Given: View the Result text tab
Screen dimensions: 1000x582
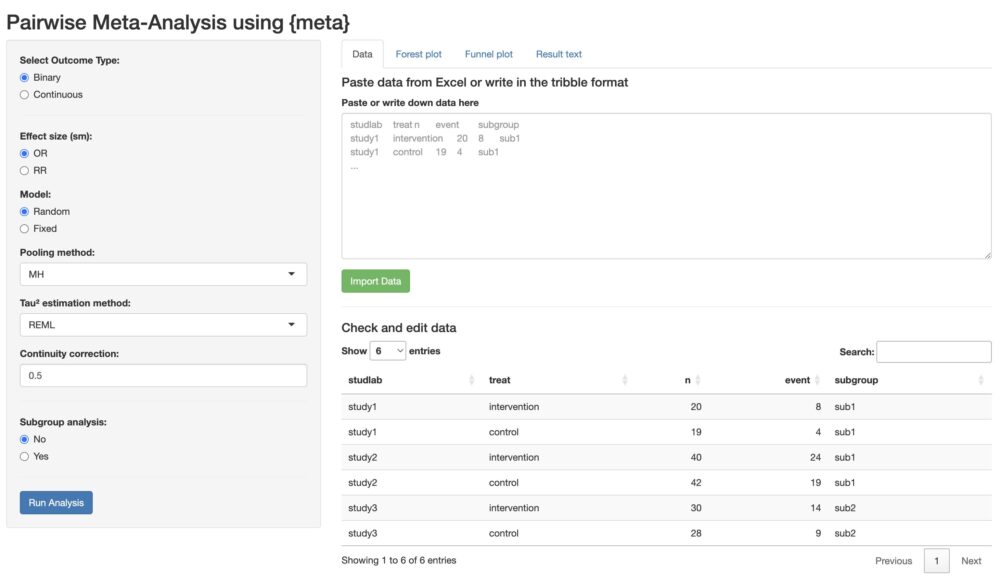Looking at the screenshot, I should click(x=560, y=54).
